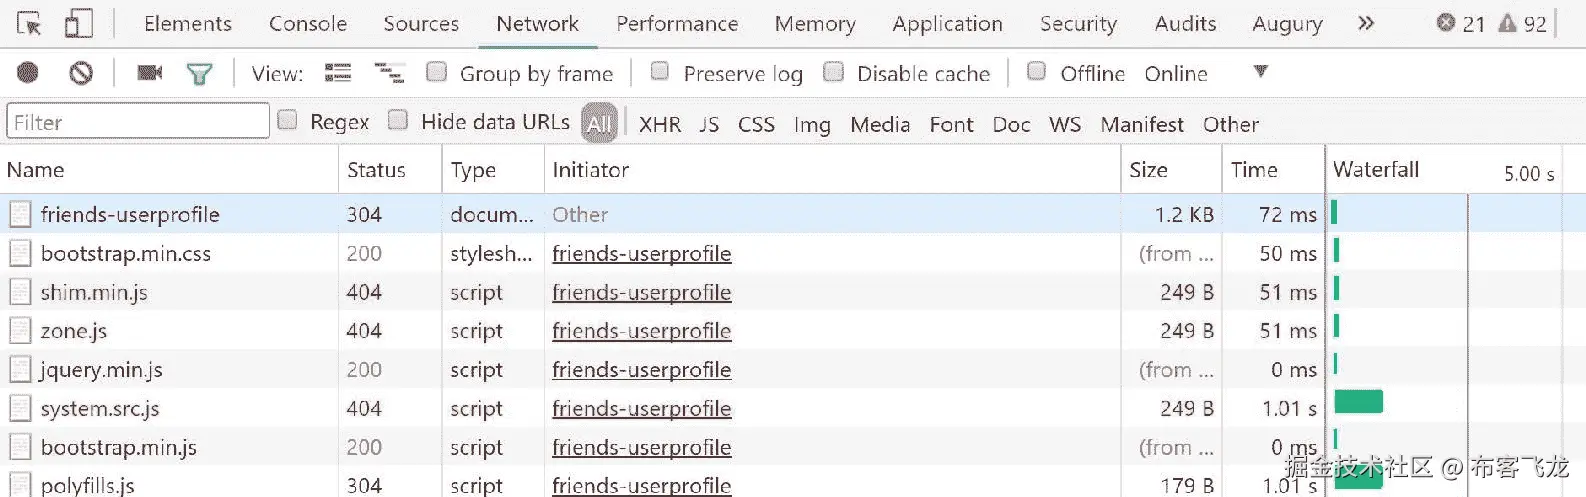Sort requests by the Size column header
Screen dimensions: 1586x497
tap(1149, 170)
